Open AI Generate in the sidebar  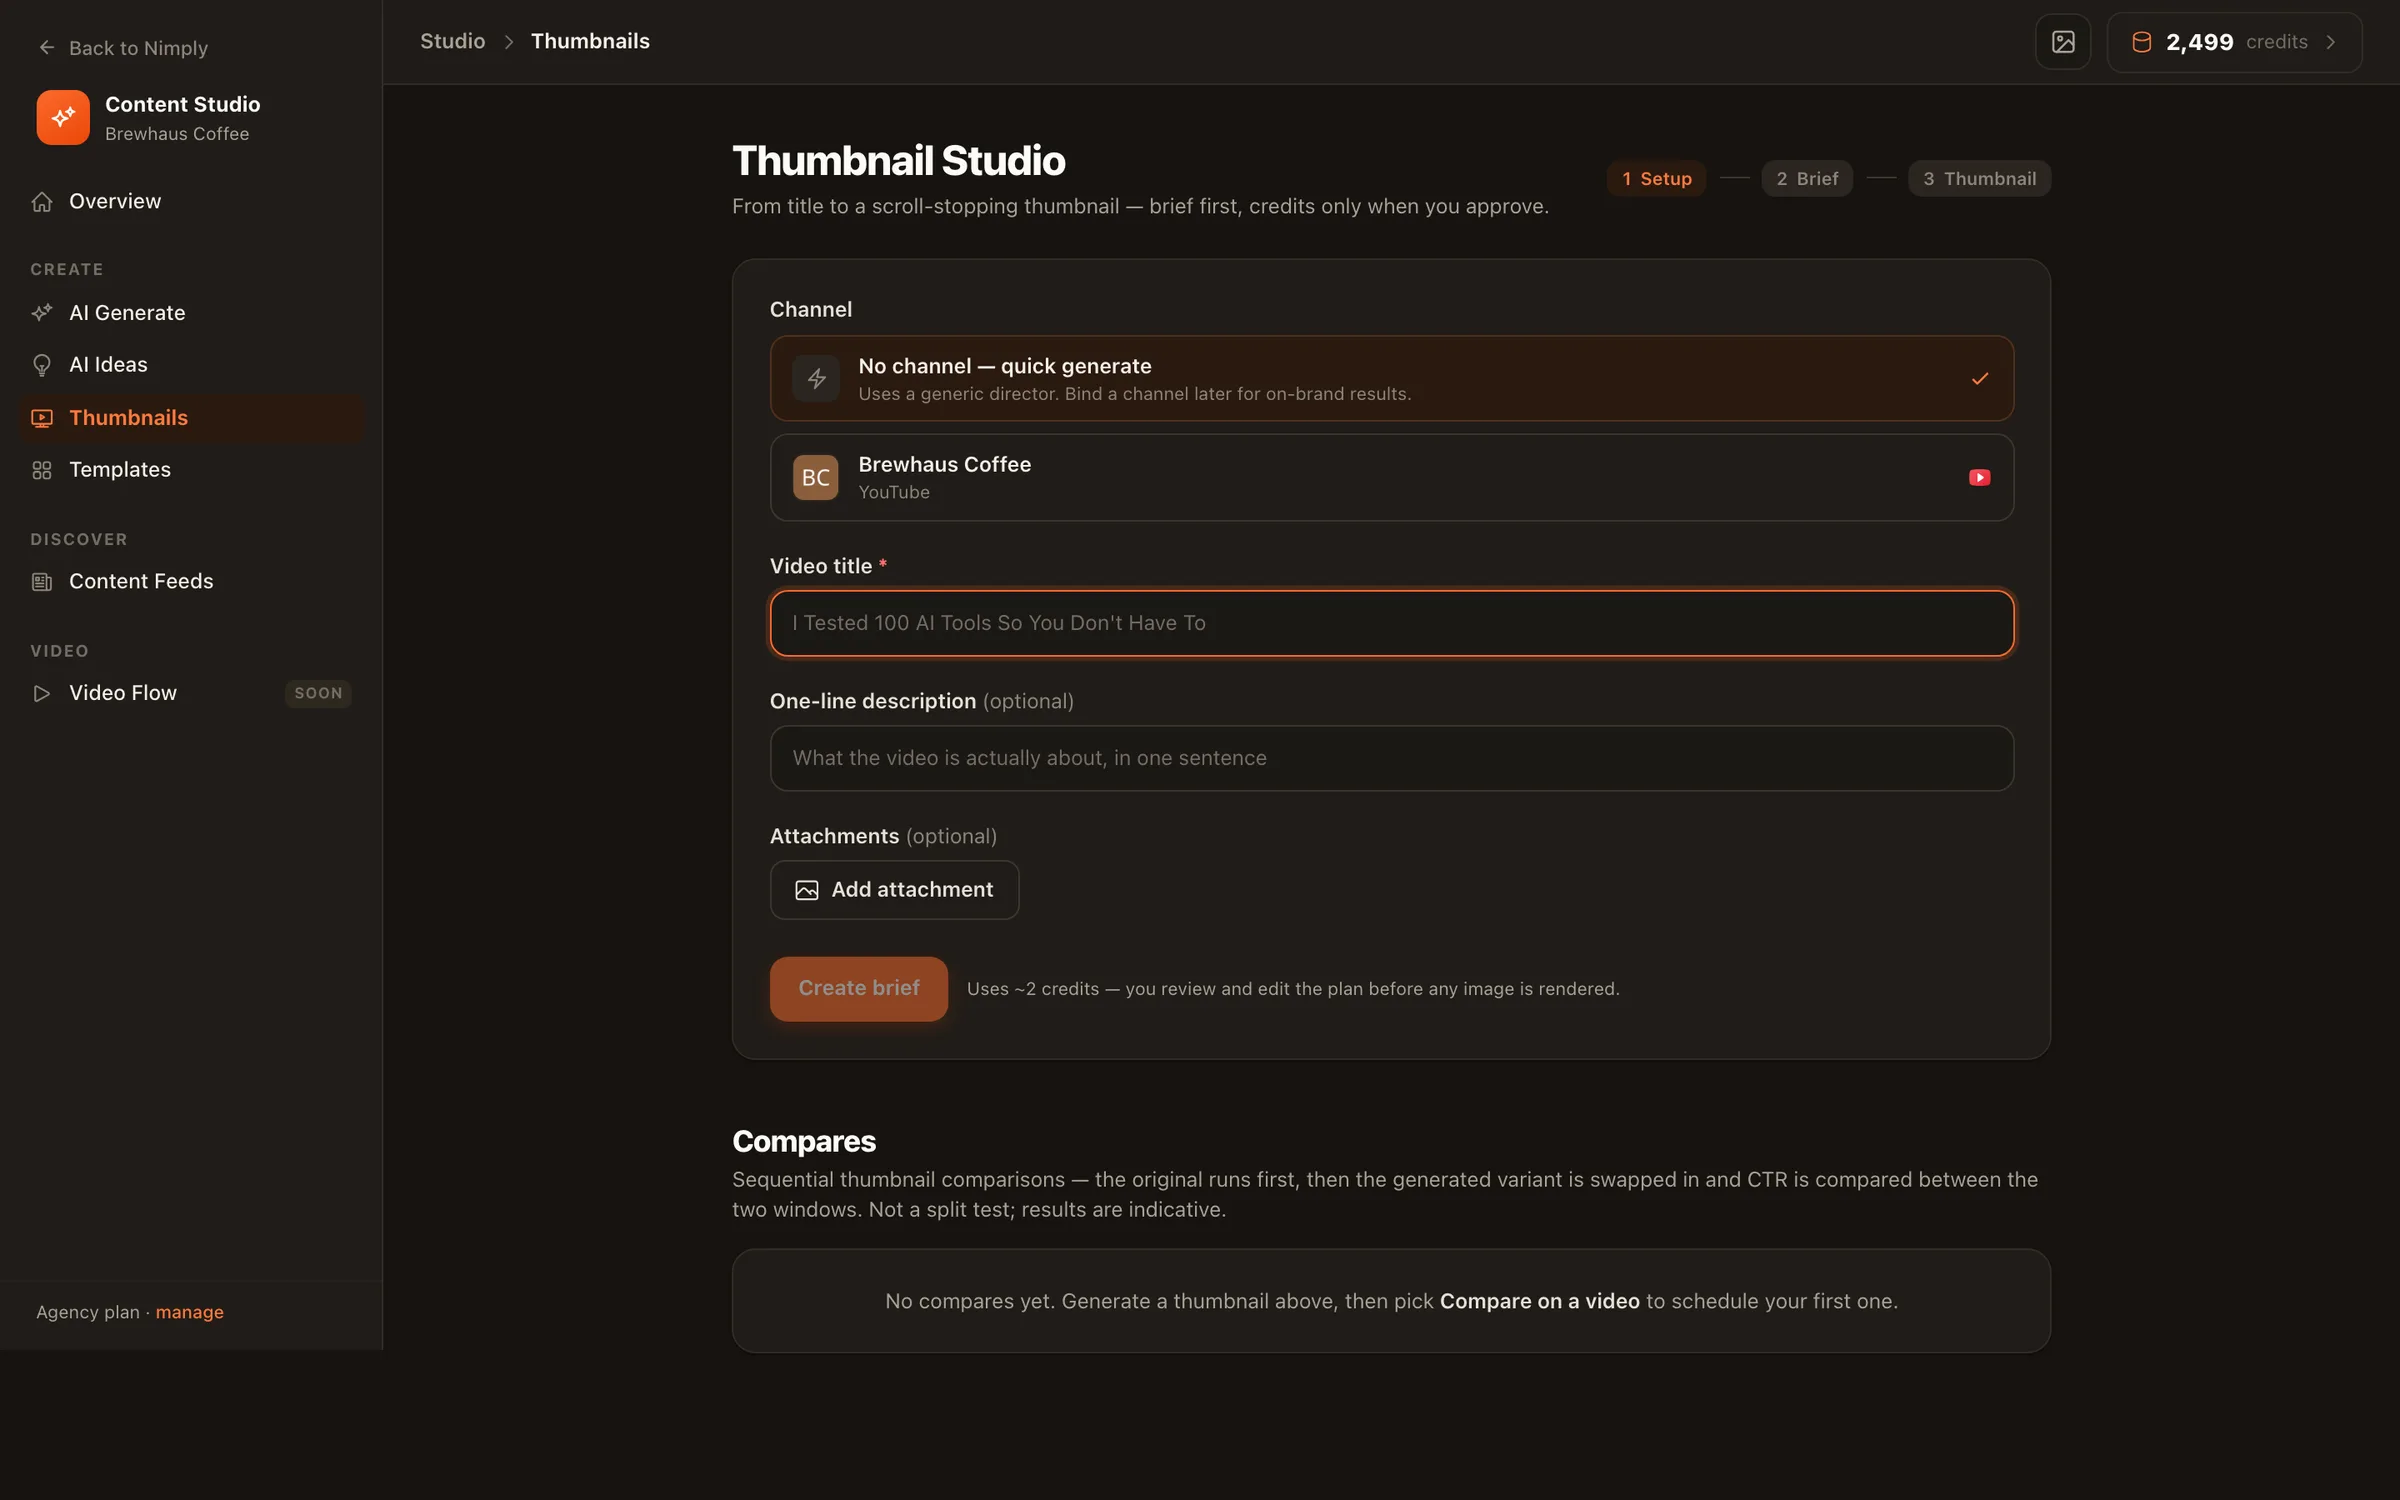192,313
